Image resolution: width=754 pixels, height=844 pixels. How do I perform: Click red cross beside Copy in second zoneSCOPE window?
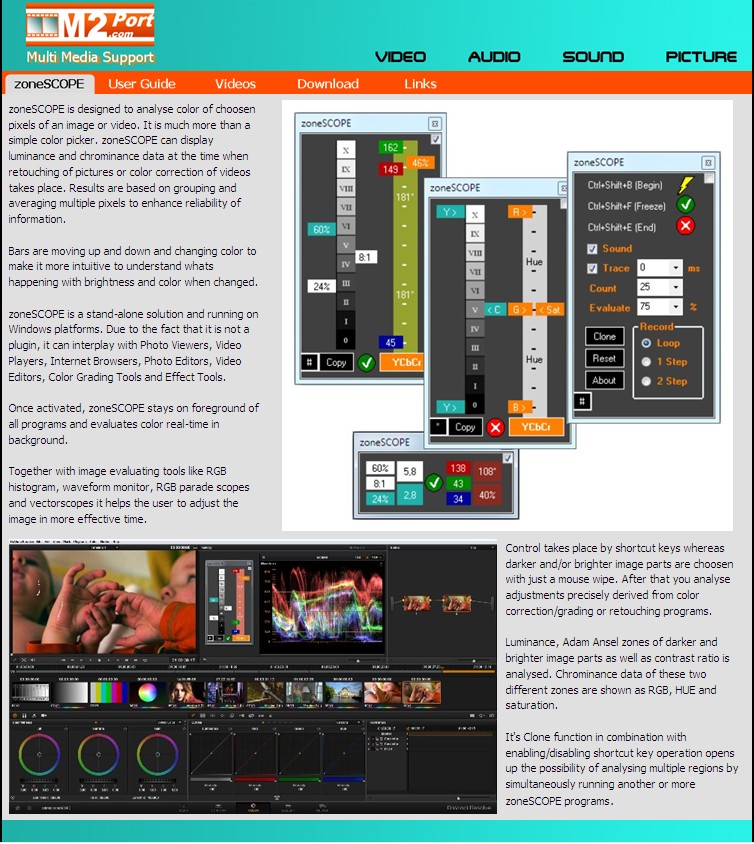pos(495,427)
